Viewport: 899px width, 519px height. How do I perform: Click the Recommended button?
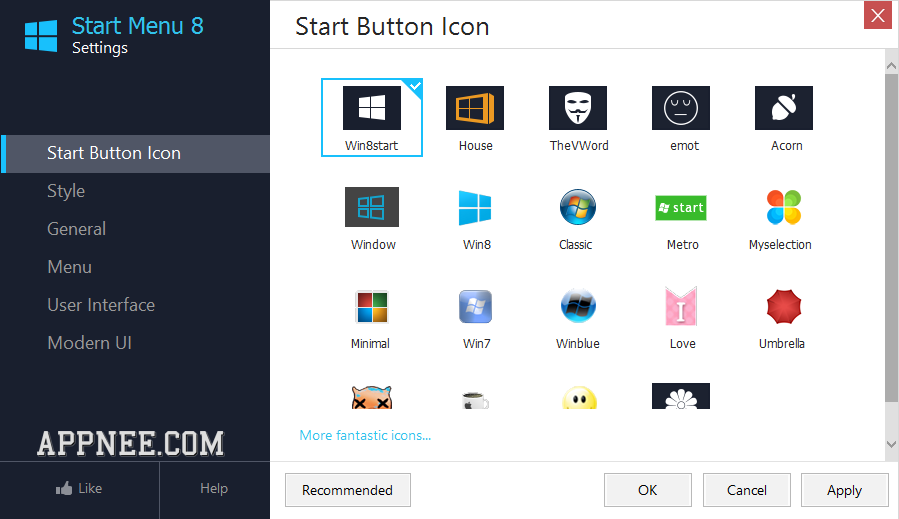[347, 490]
